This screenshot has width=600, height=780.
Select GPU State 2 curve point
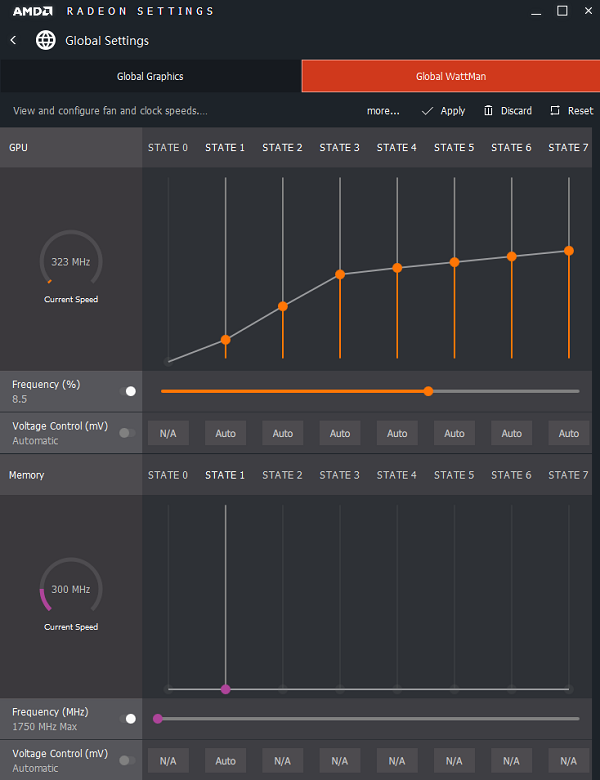283,306
